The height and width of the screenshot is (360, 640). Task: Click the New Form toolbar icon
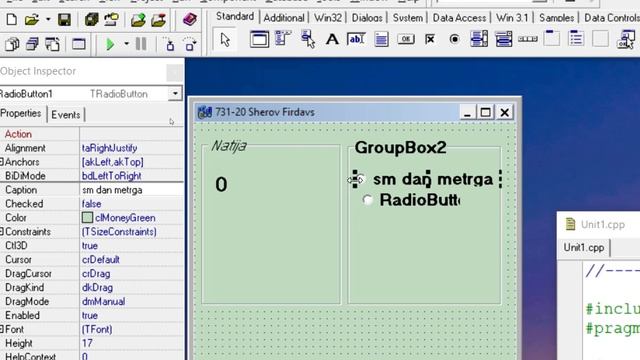(x=78, y=44)
